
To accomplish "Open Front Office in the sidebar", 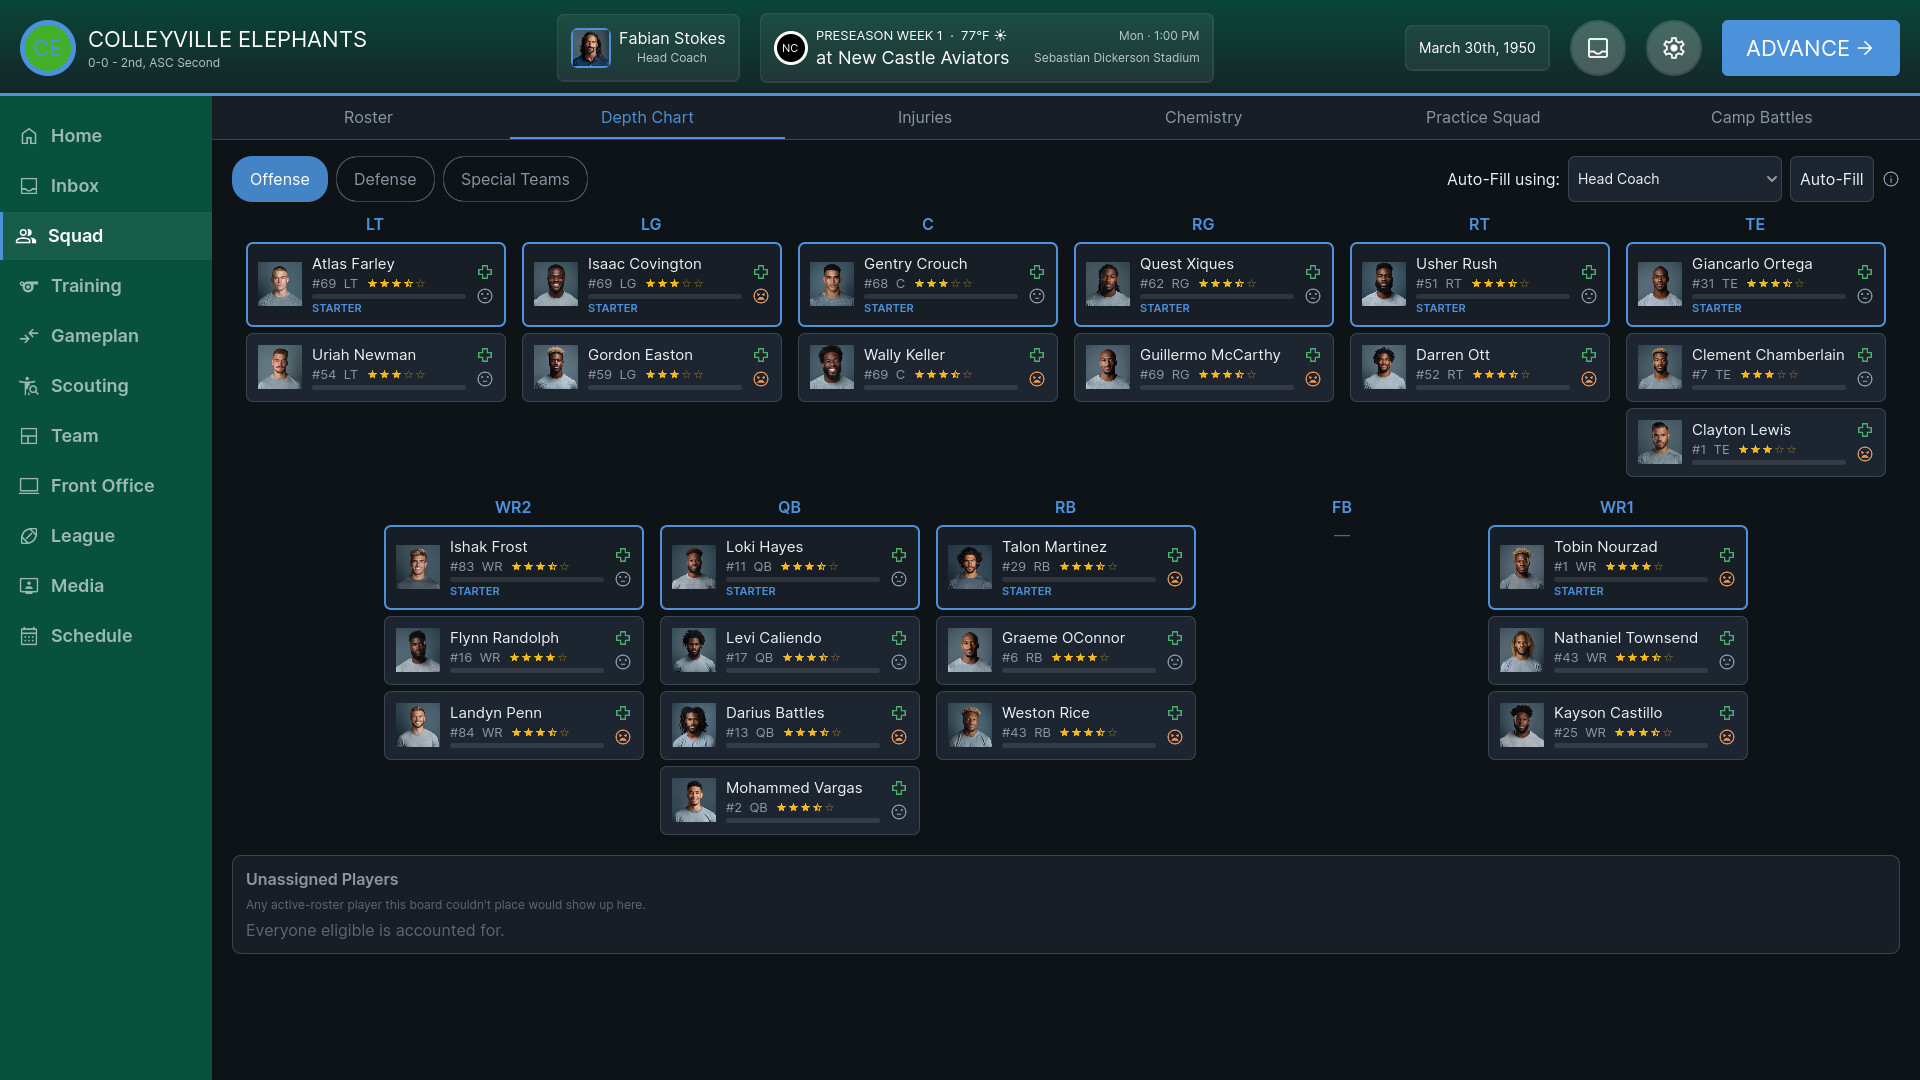I will point(106,486).
